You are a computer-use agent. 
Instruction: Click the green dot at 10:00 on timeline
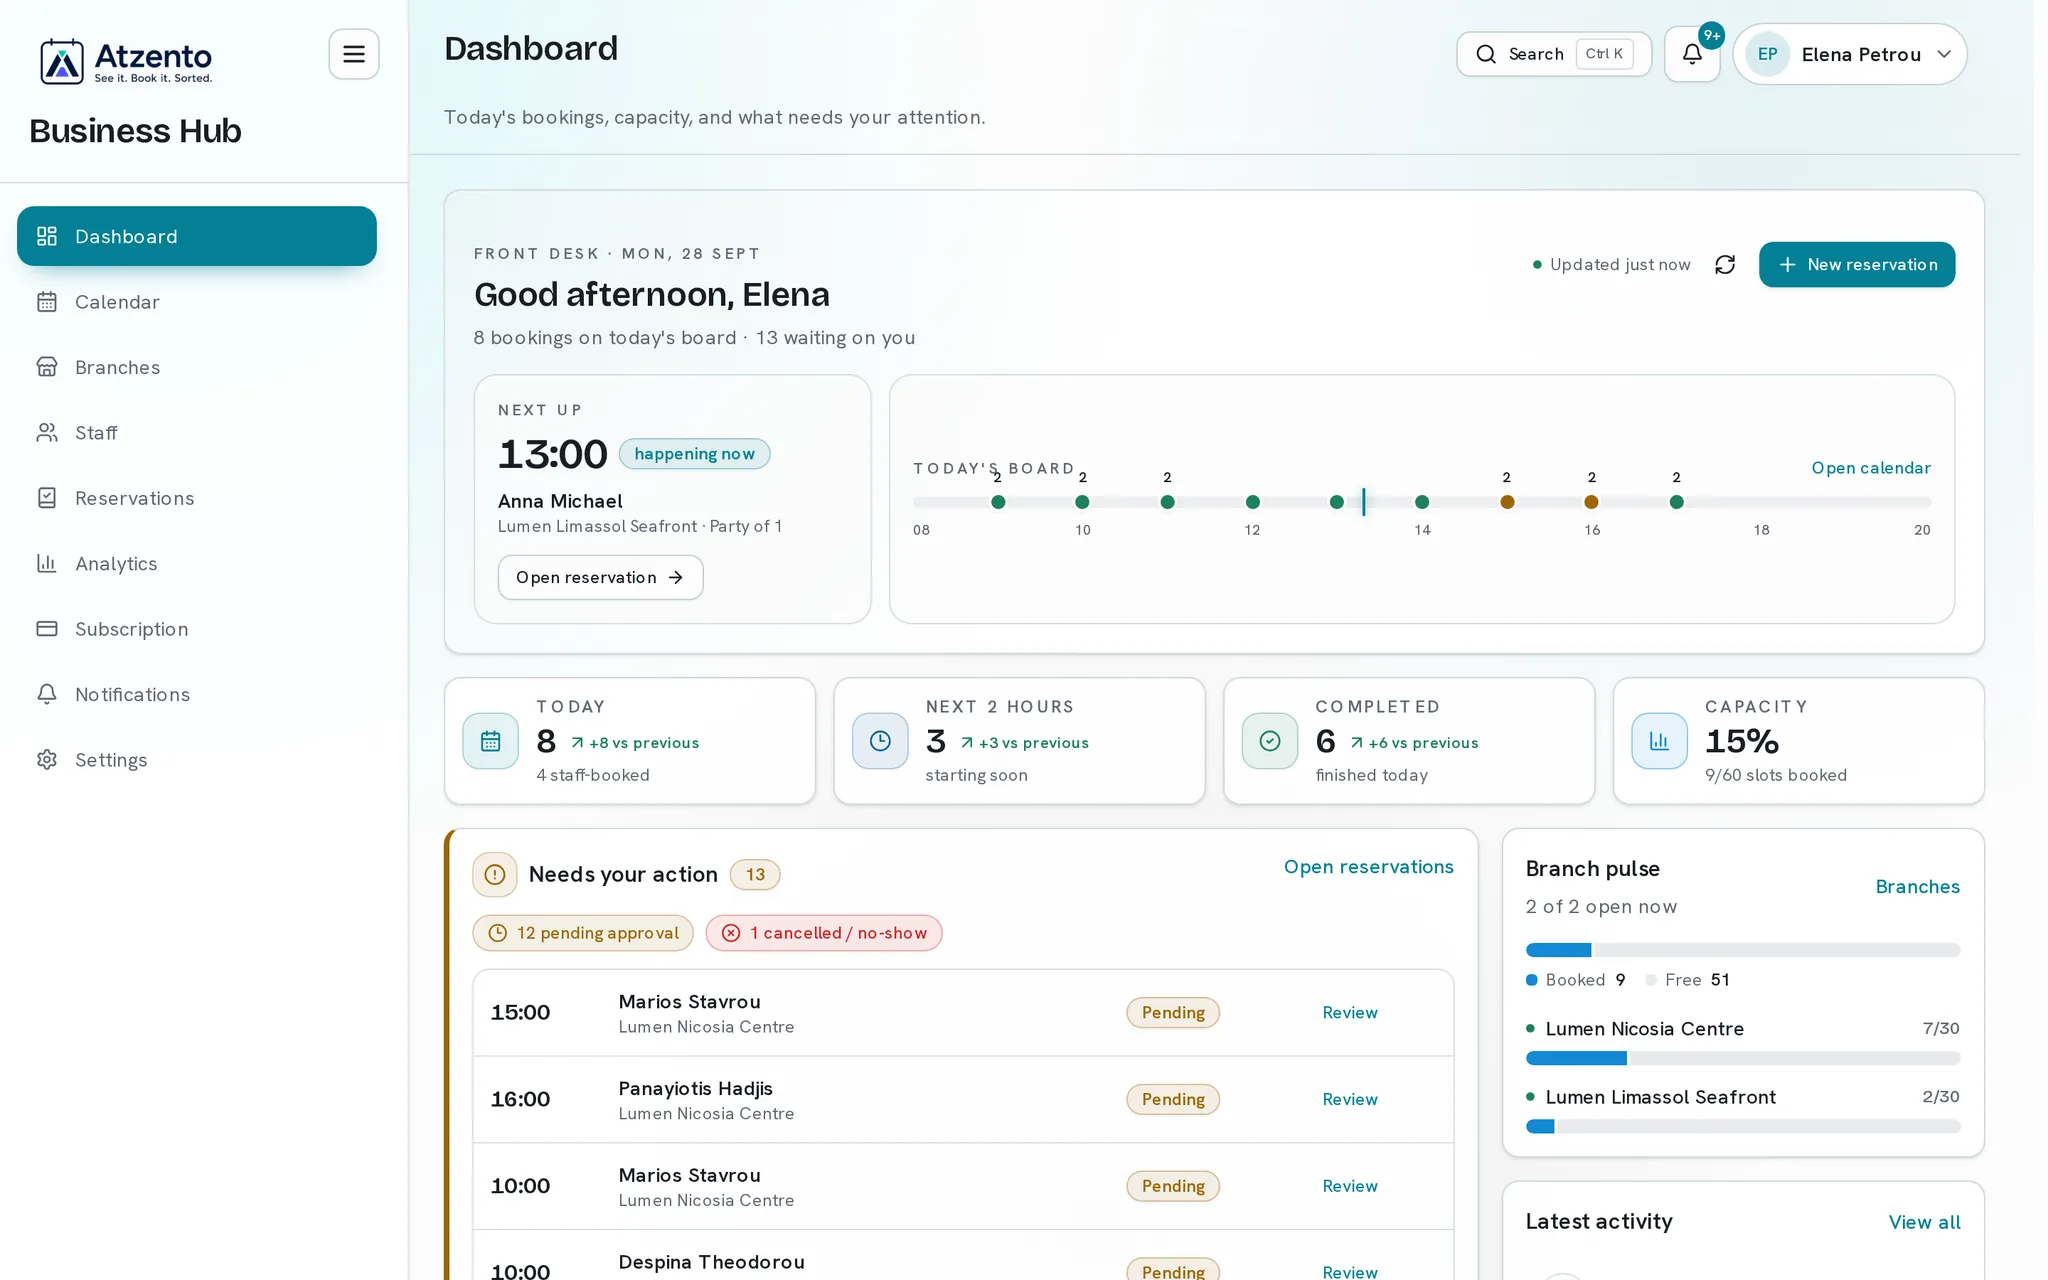click(x=1082, y=502)
